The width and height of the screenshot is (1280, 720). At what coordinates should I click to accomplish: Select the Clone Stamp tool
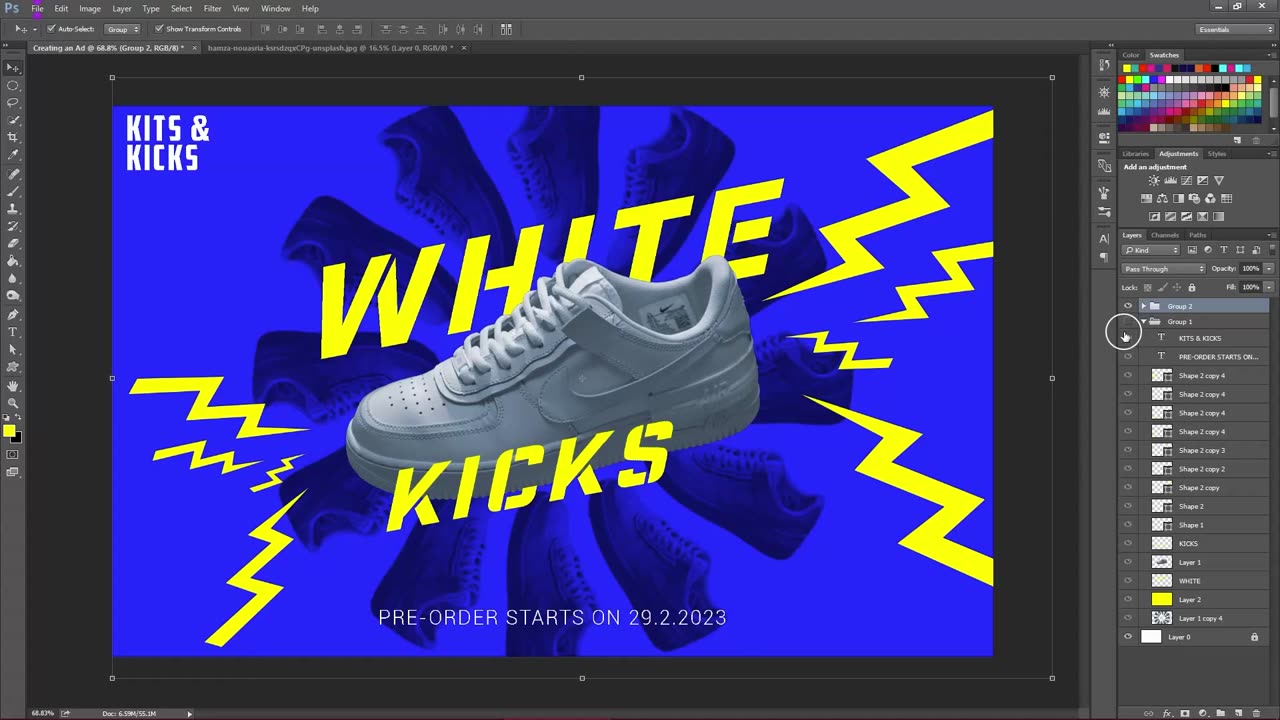(x=13, y=208)
